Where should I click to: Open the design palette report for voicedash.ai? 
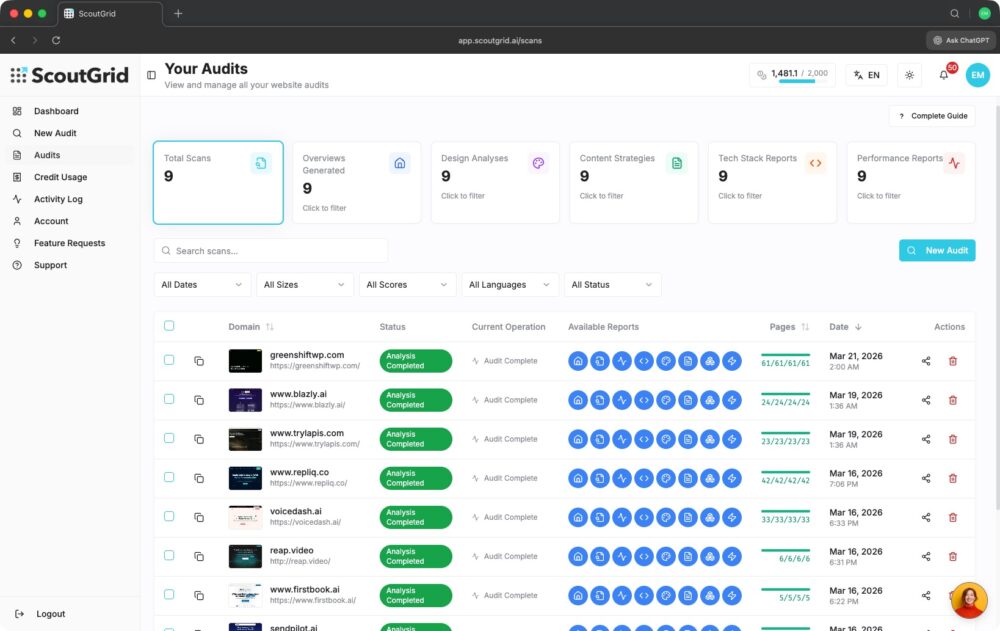coord(665,517)
